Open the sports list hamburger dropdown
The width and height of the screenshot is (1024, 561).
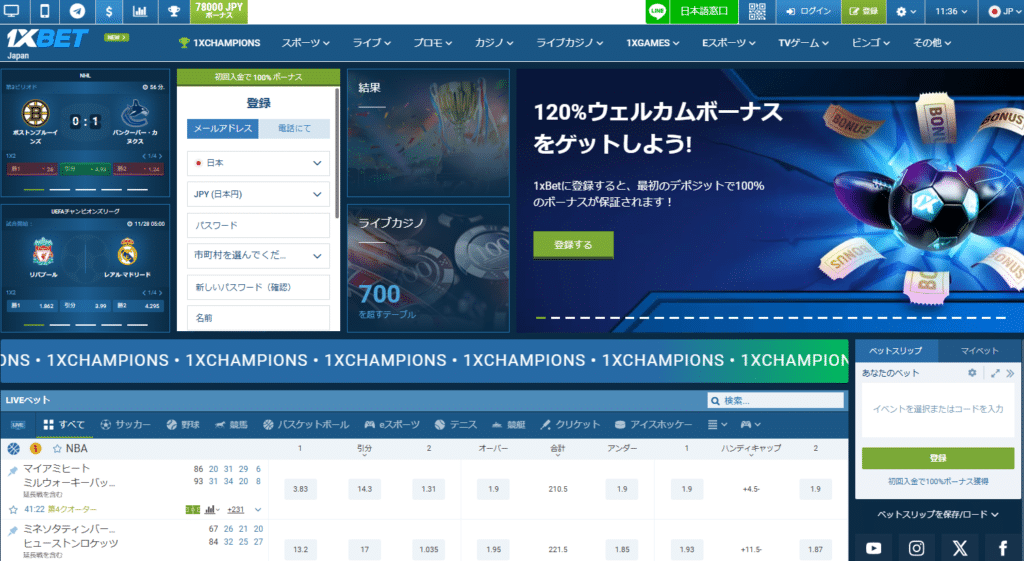pyautogui.click(x=717, y=425)
